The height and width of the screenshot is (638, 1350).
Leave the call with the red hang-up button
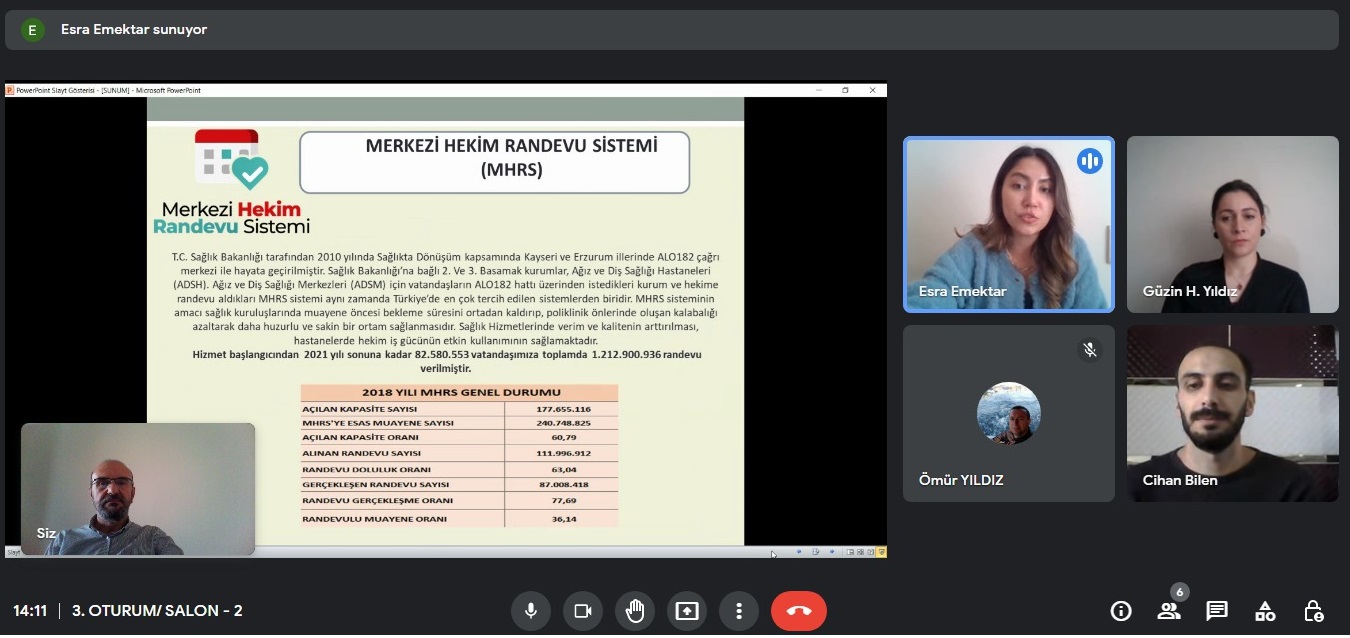click(799, 611)
